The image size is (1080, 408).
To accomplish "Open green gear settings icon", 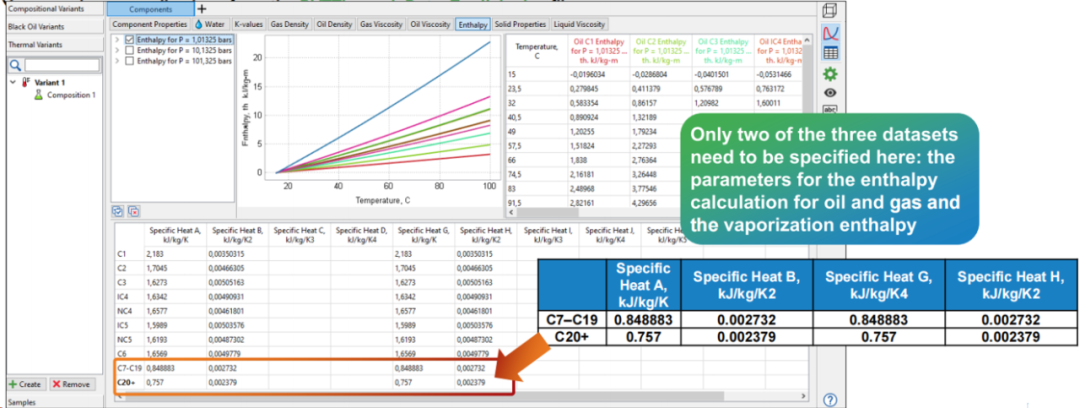I will 829,74.
